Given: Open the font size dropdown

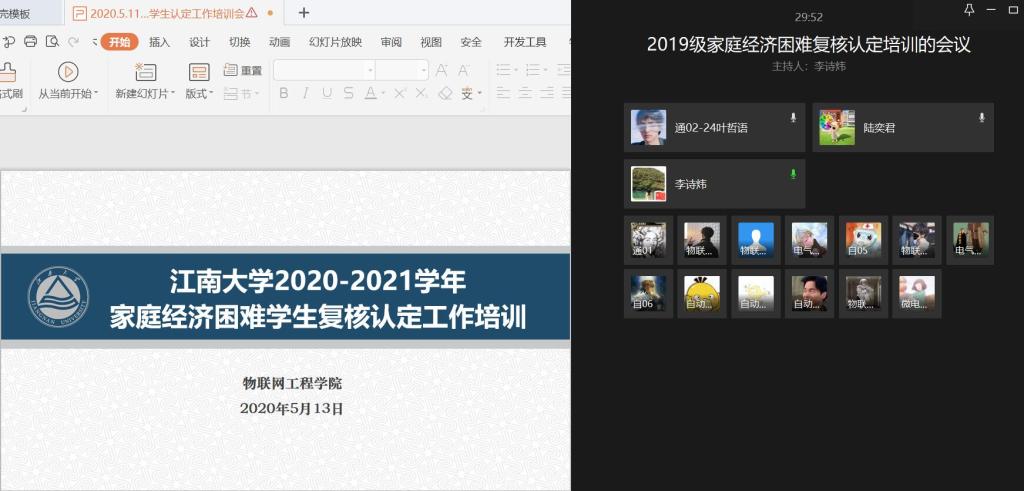Looking at the screenshot, I should (x=424, y=70).
